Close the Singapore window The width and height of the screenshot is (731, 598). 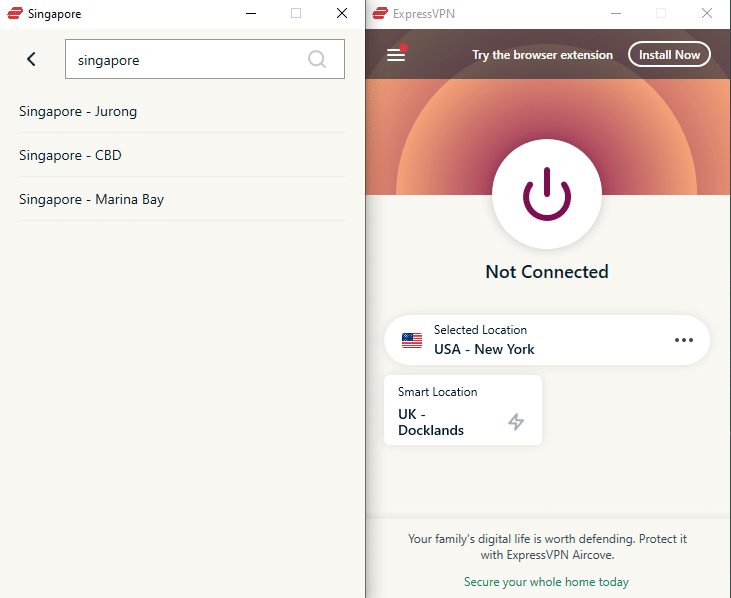(342, 14)
